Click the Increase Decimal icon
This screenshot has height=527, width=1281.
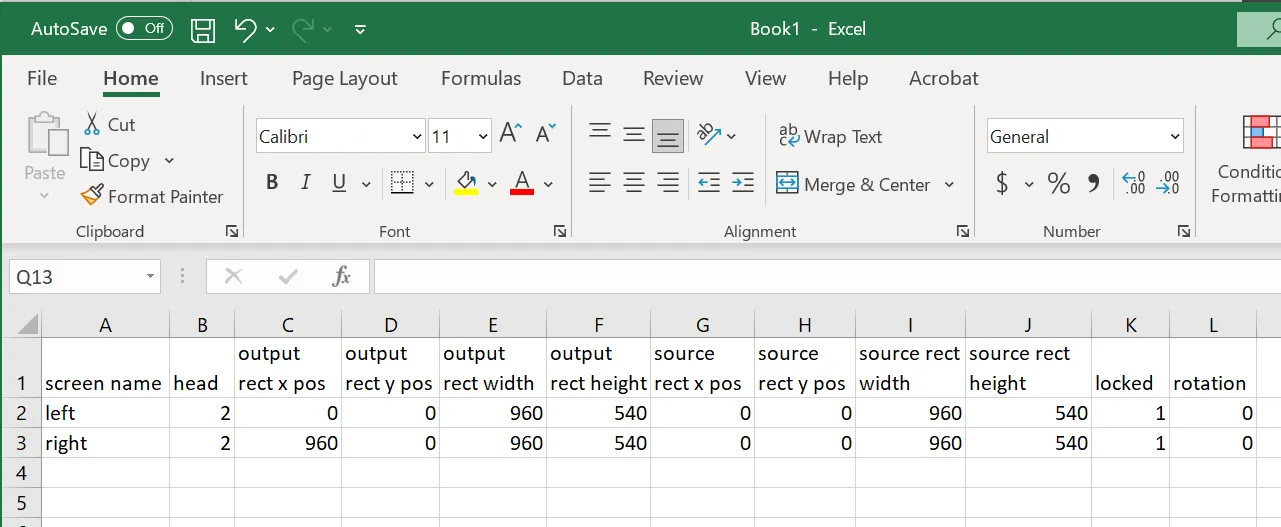(1133, 183)
